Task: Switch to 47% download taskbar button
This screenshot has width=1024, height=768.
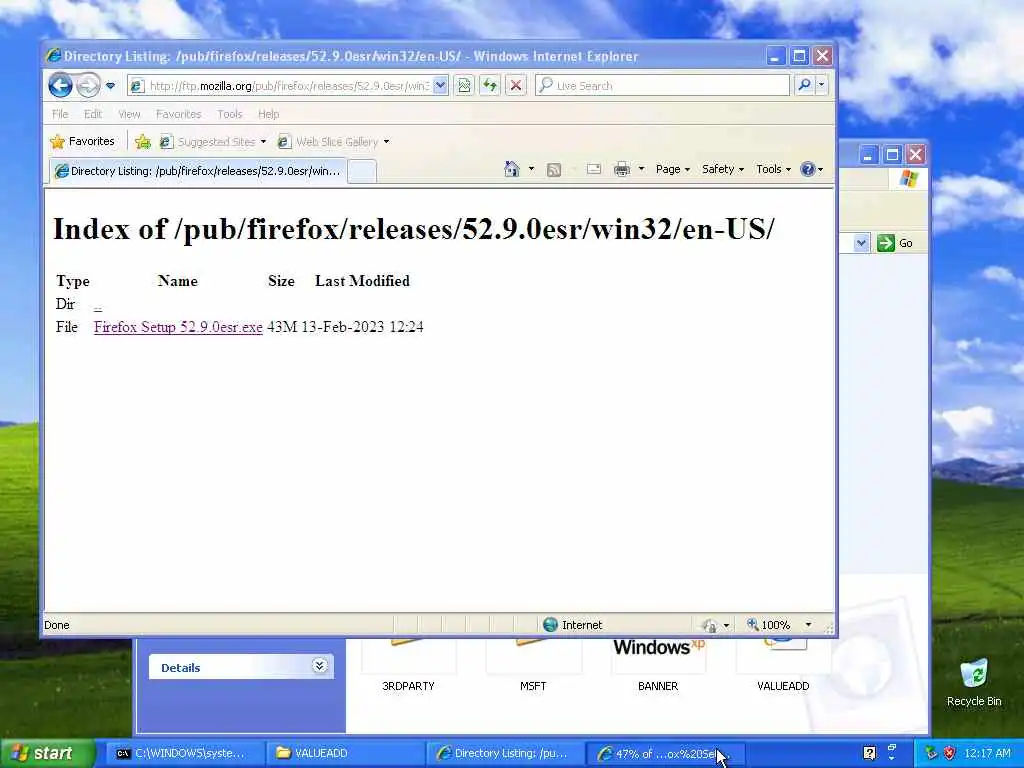Action: click(664, 753)
